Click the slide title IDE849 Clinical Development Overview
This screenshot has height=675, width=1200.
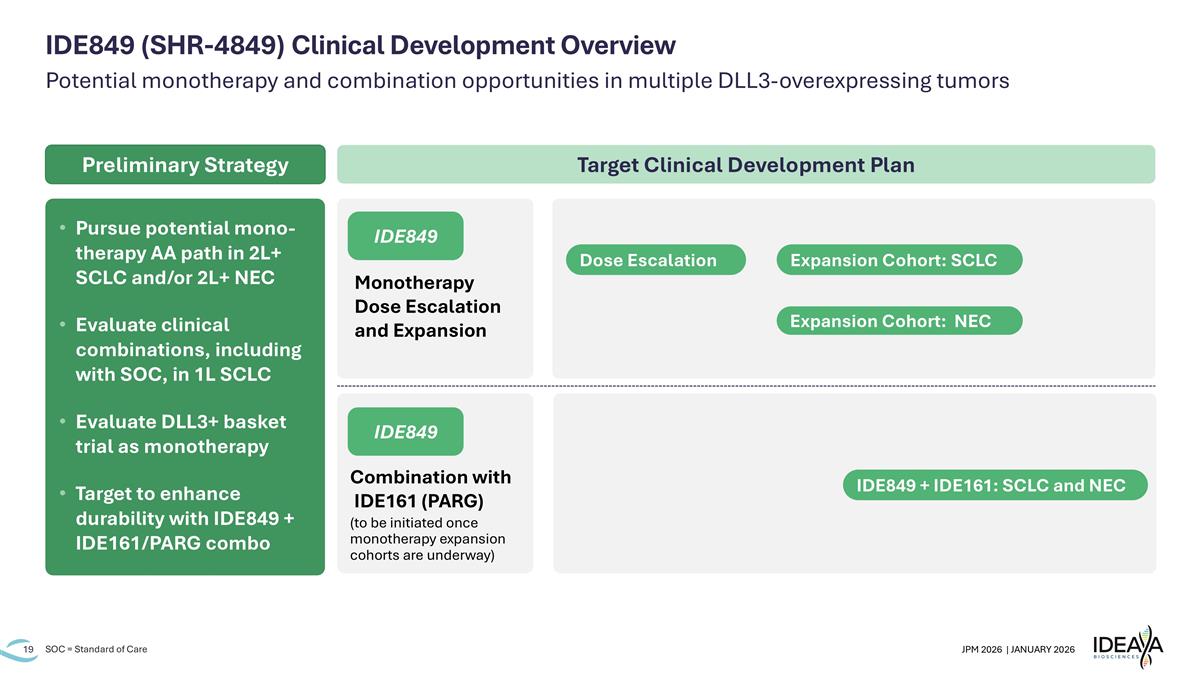(360, 45)
